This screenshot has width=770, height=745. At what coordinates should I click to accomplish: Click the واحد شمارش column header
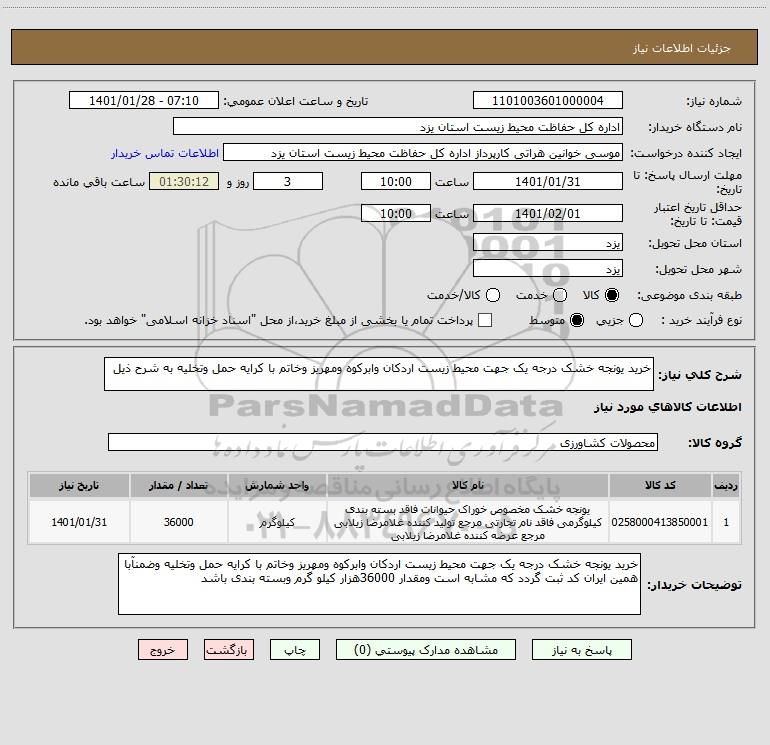[277, 485]
